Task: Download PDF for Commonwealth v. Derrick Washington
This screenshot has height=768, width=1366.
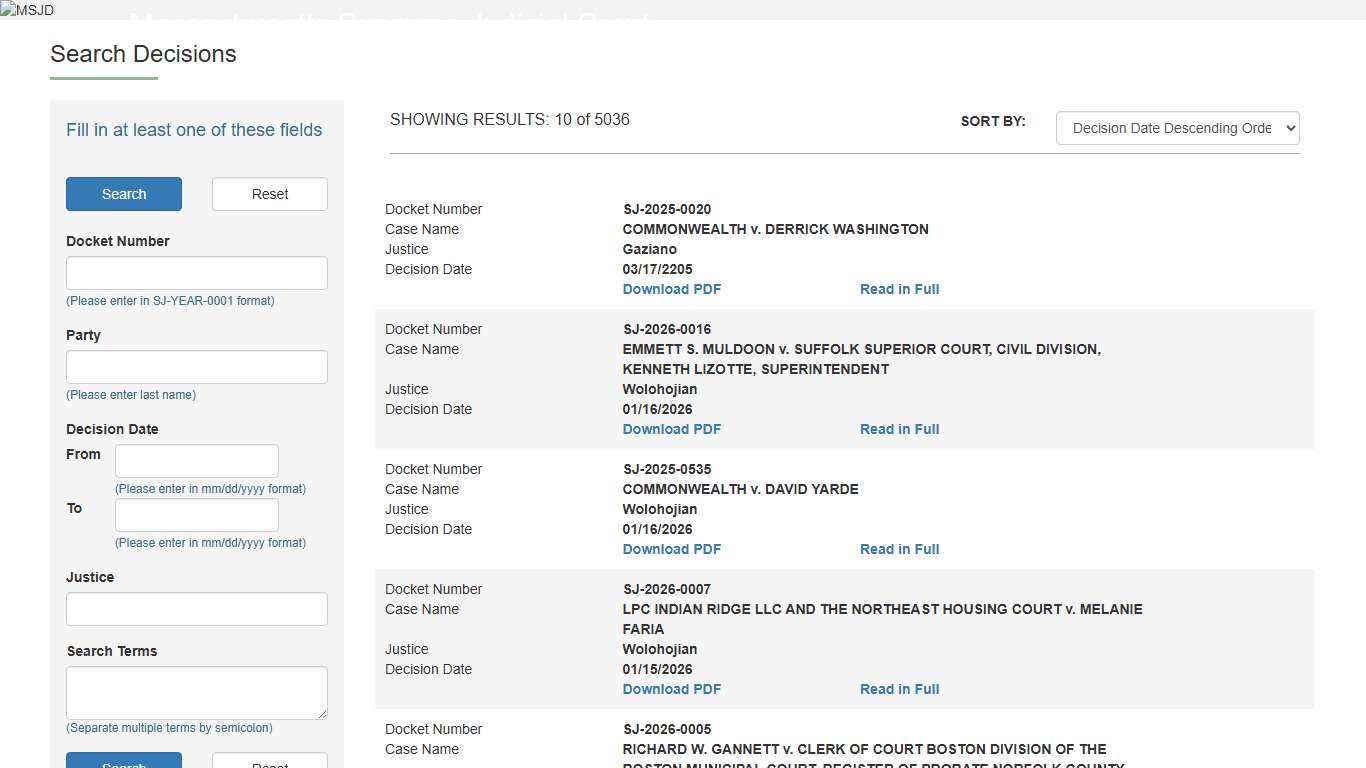Action: (671, 289)
